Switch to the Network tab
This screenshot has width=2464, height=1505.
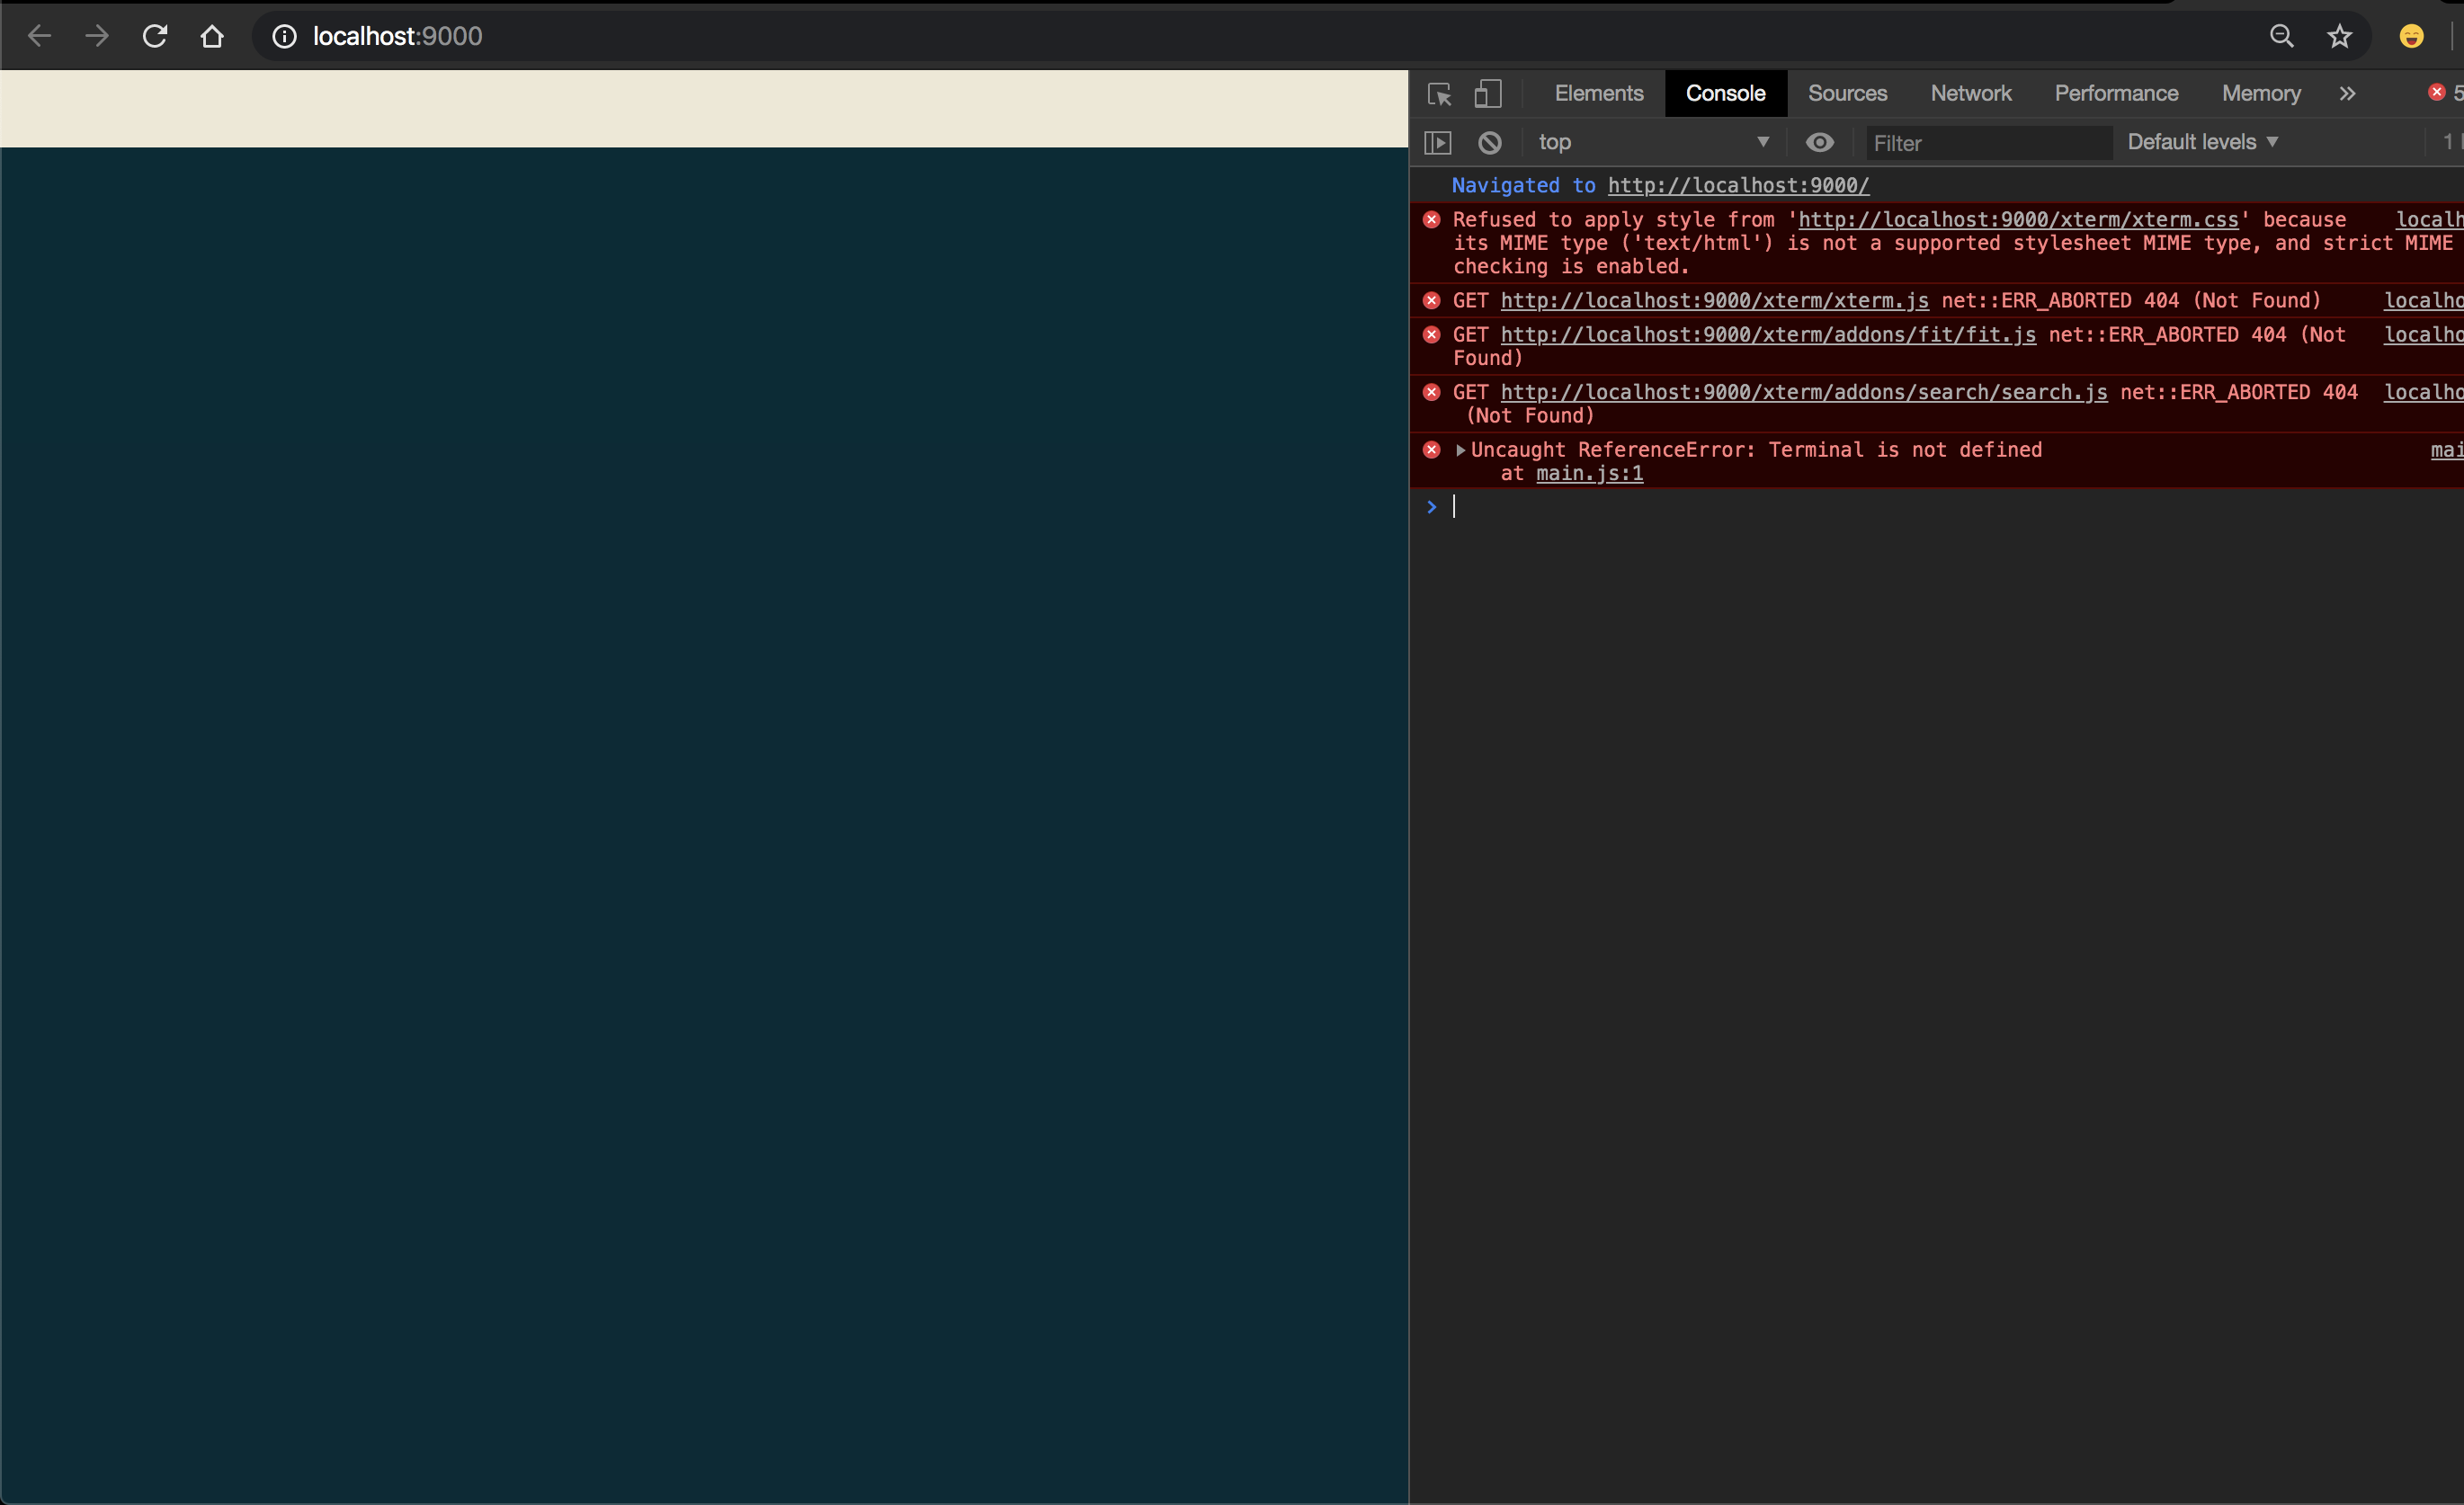pyautogui.click(x=1970, y=93)
